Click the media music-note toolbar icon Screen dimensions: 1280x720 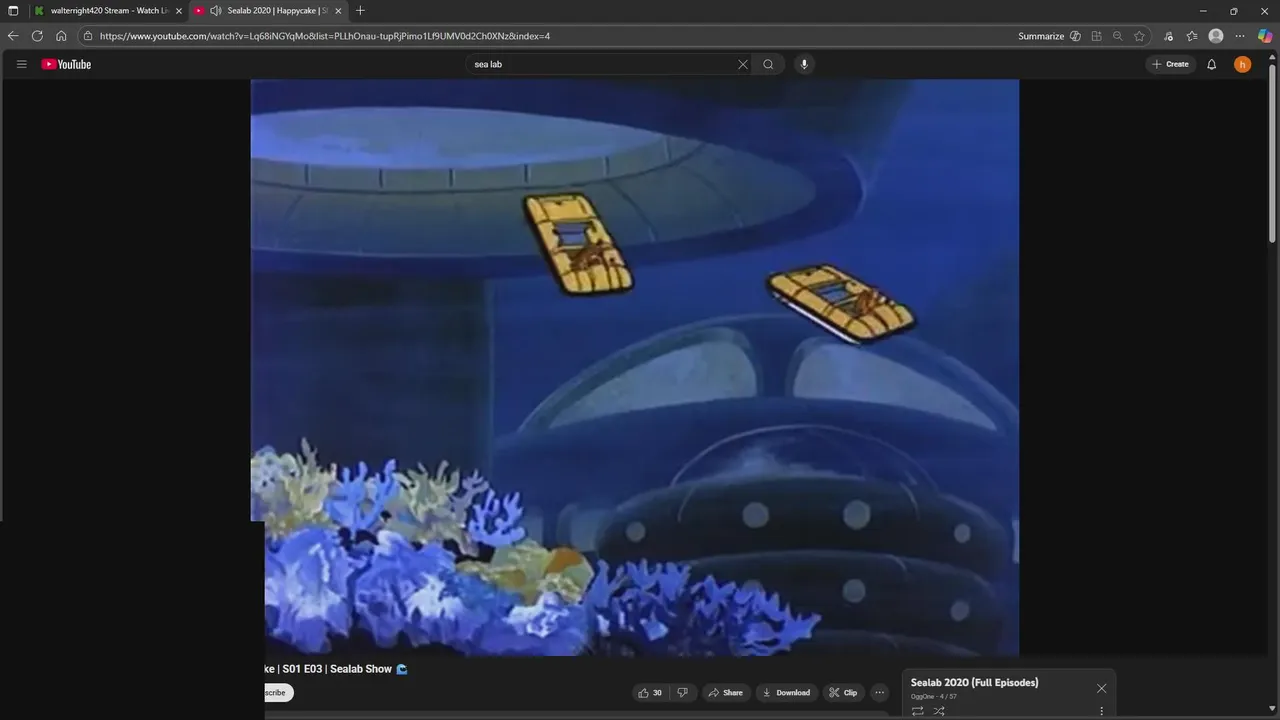(x=1168, y=36)
